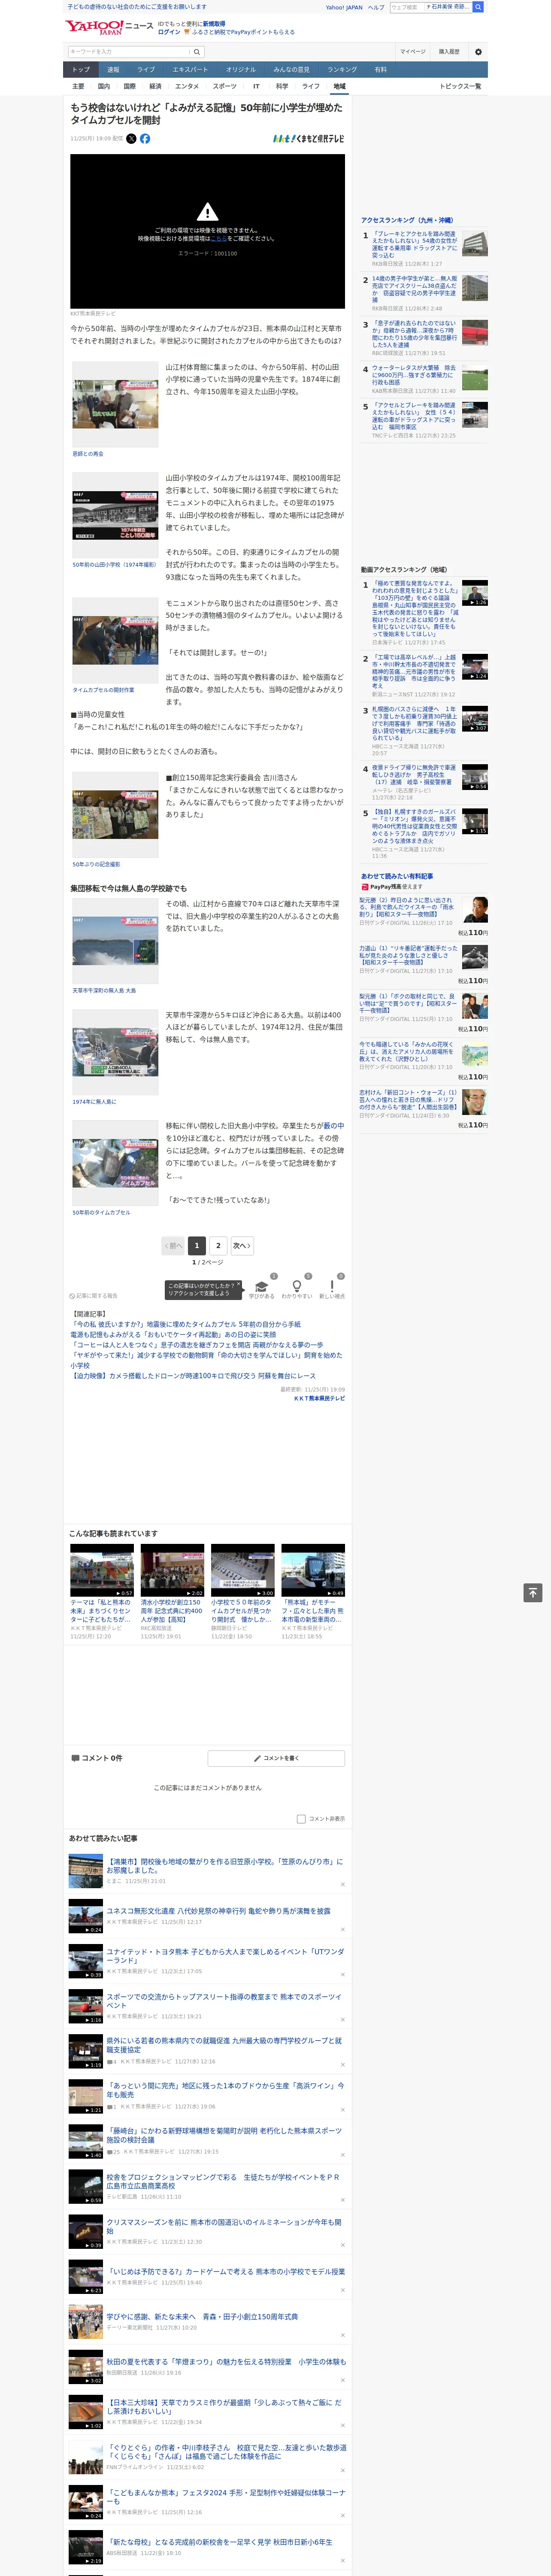551x2576 pixels.
Task: Close the reaction tooltip popup
Action: tap(238, 1285)
